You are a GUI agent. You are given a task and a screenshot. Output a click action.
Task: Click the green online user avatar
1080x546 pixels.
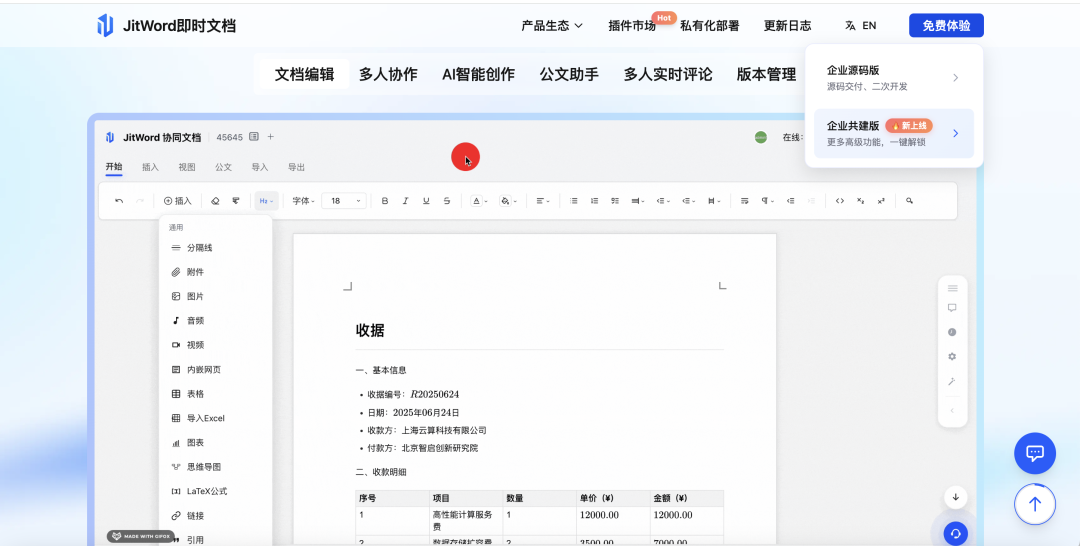tap(760, 137)
